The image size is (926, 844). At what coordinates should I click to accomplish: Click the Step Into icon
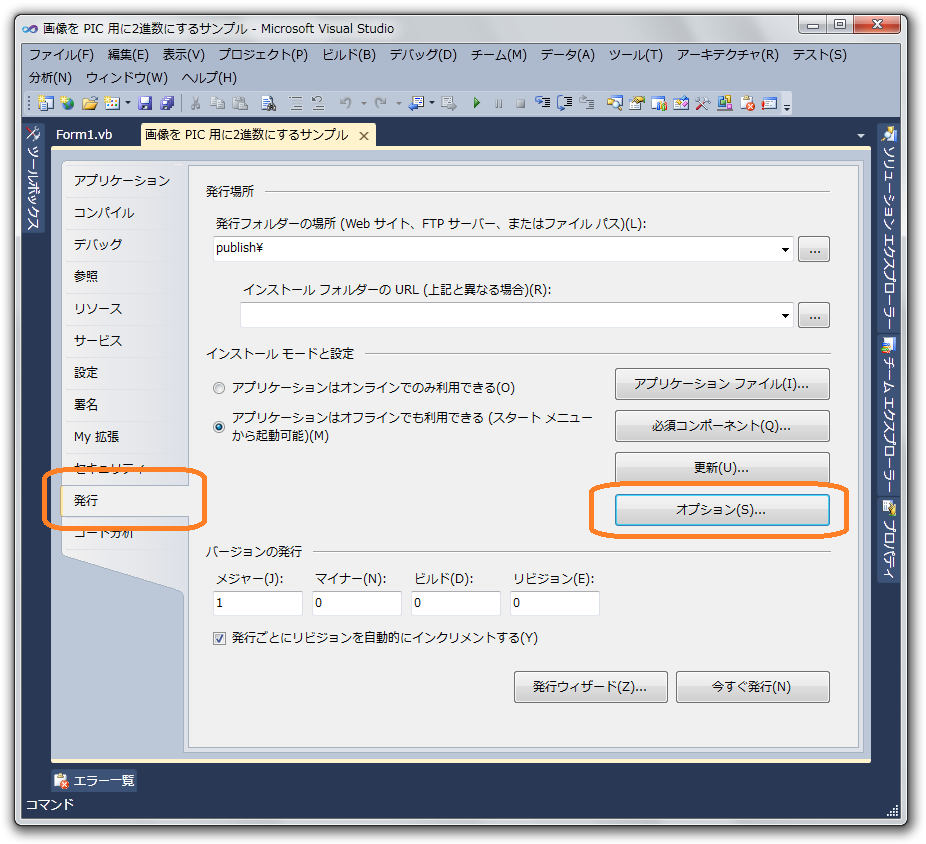coord(542,102)
